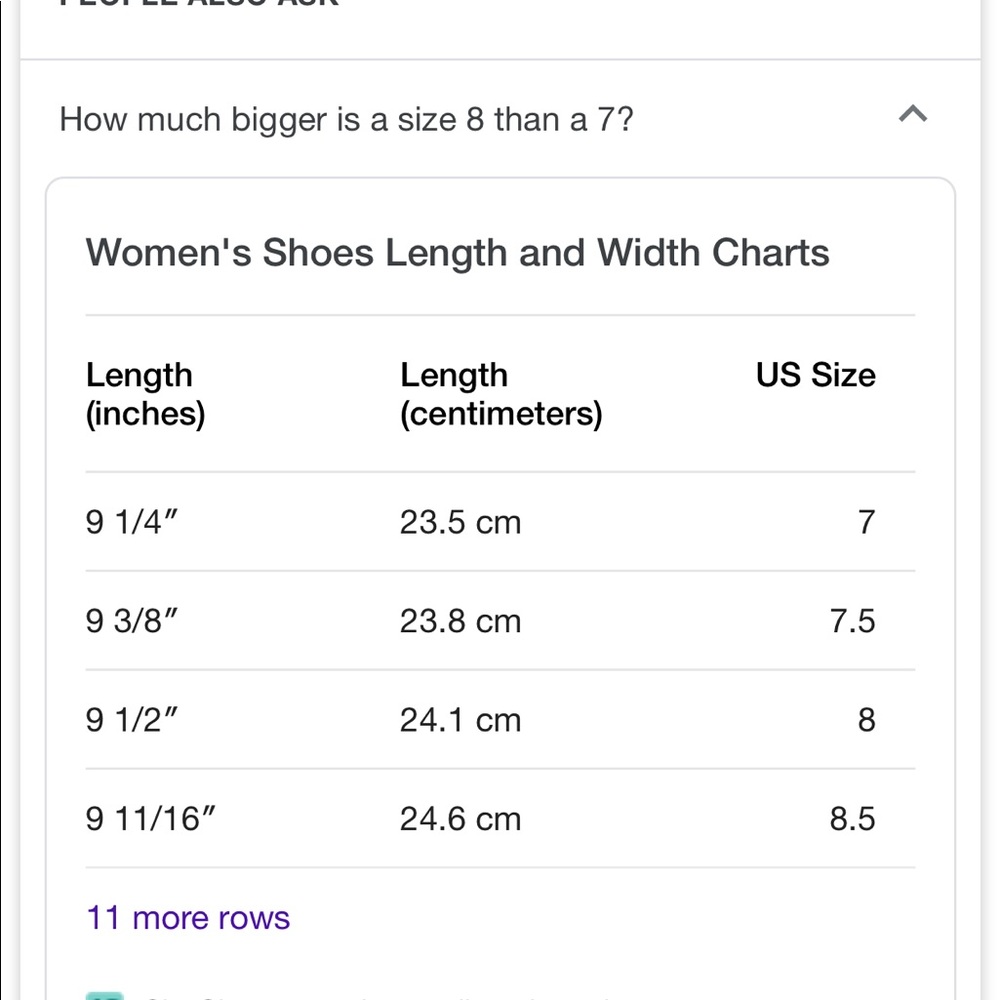
Task: Select the 'Length (inches)' column header
Action: tap(145, 394)
